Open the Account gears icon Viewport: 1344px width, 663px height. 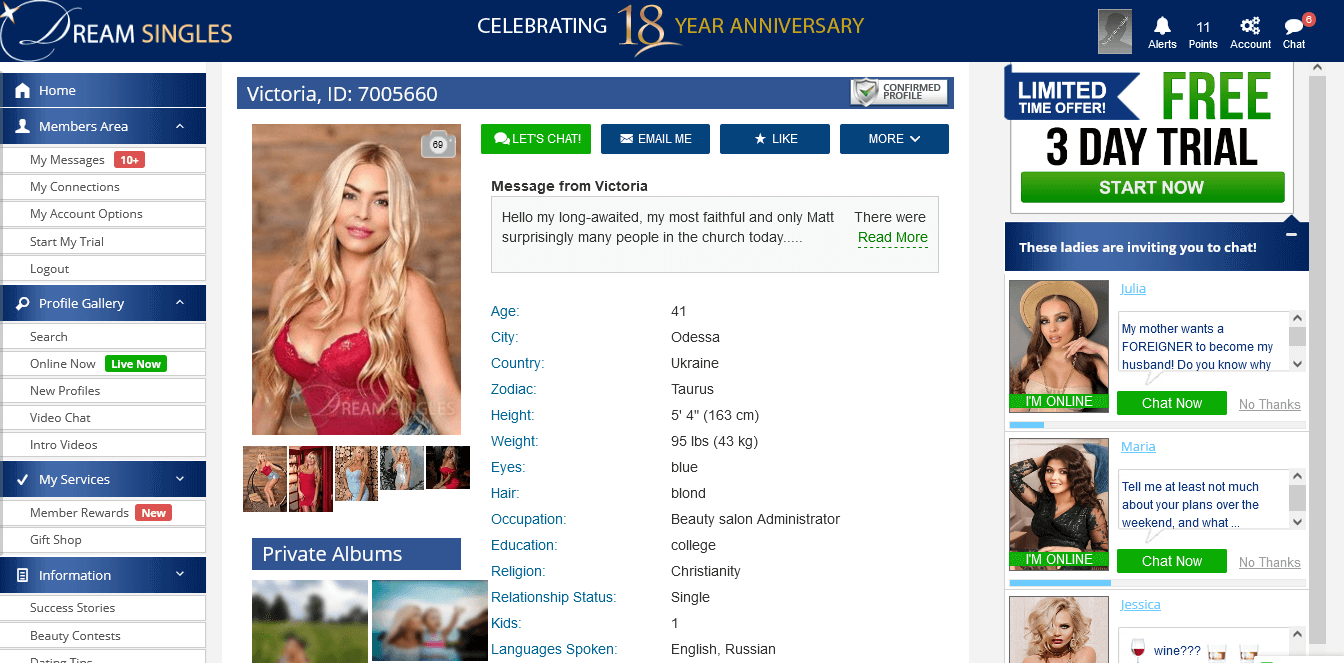pos(1250,26)
